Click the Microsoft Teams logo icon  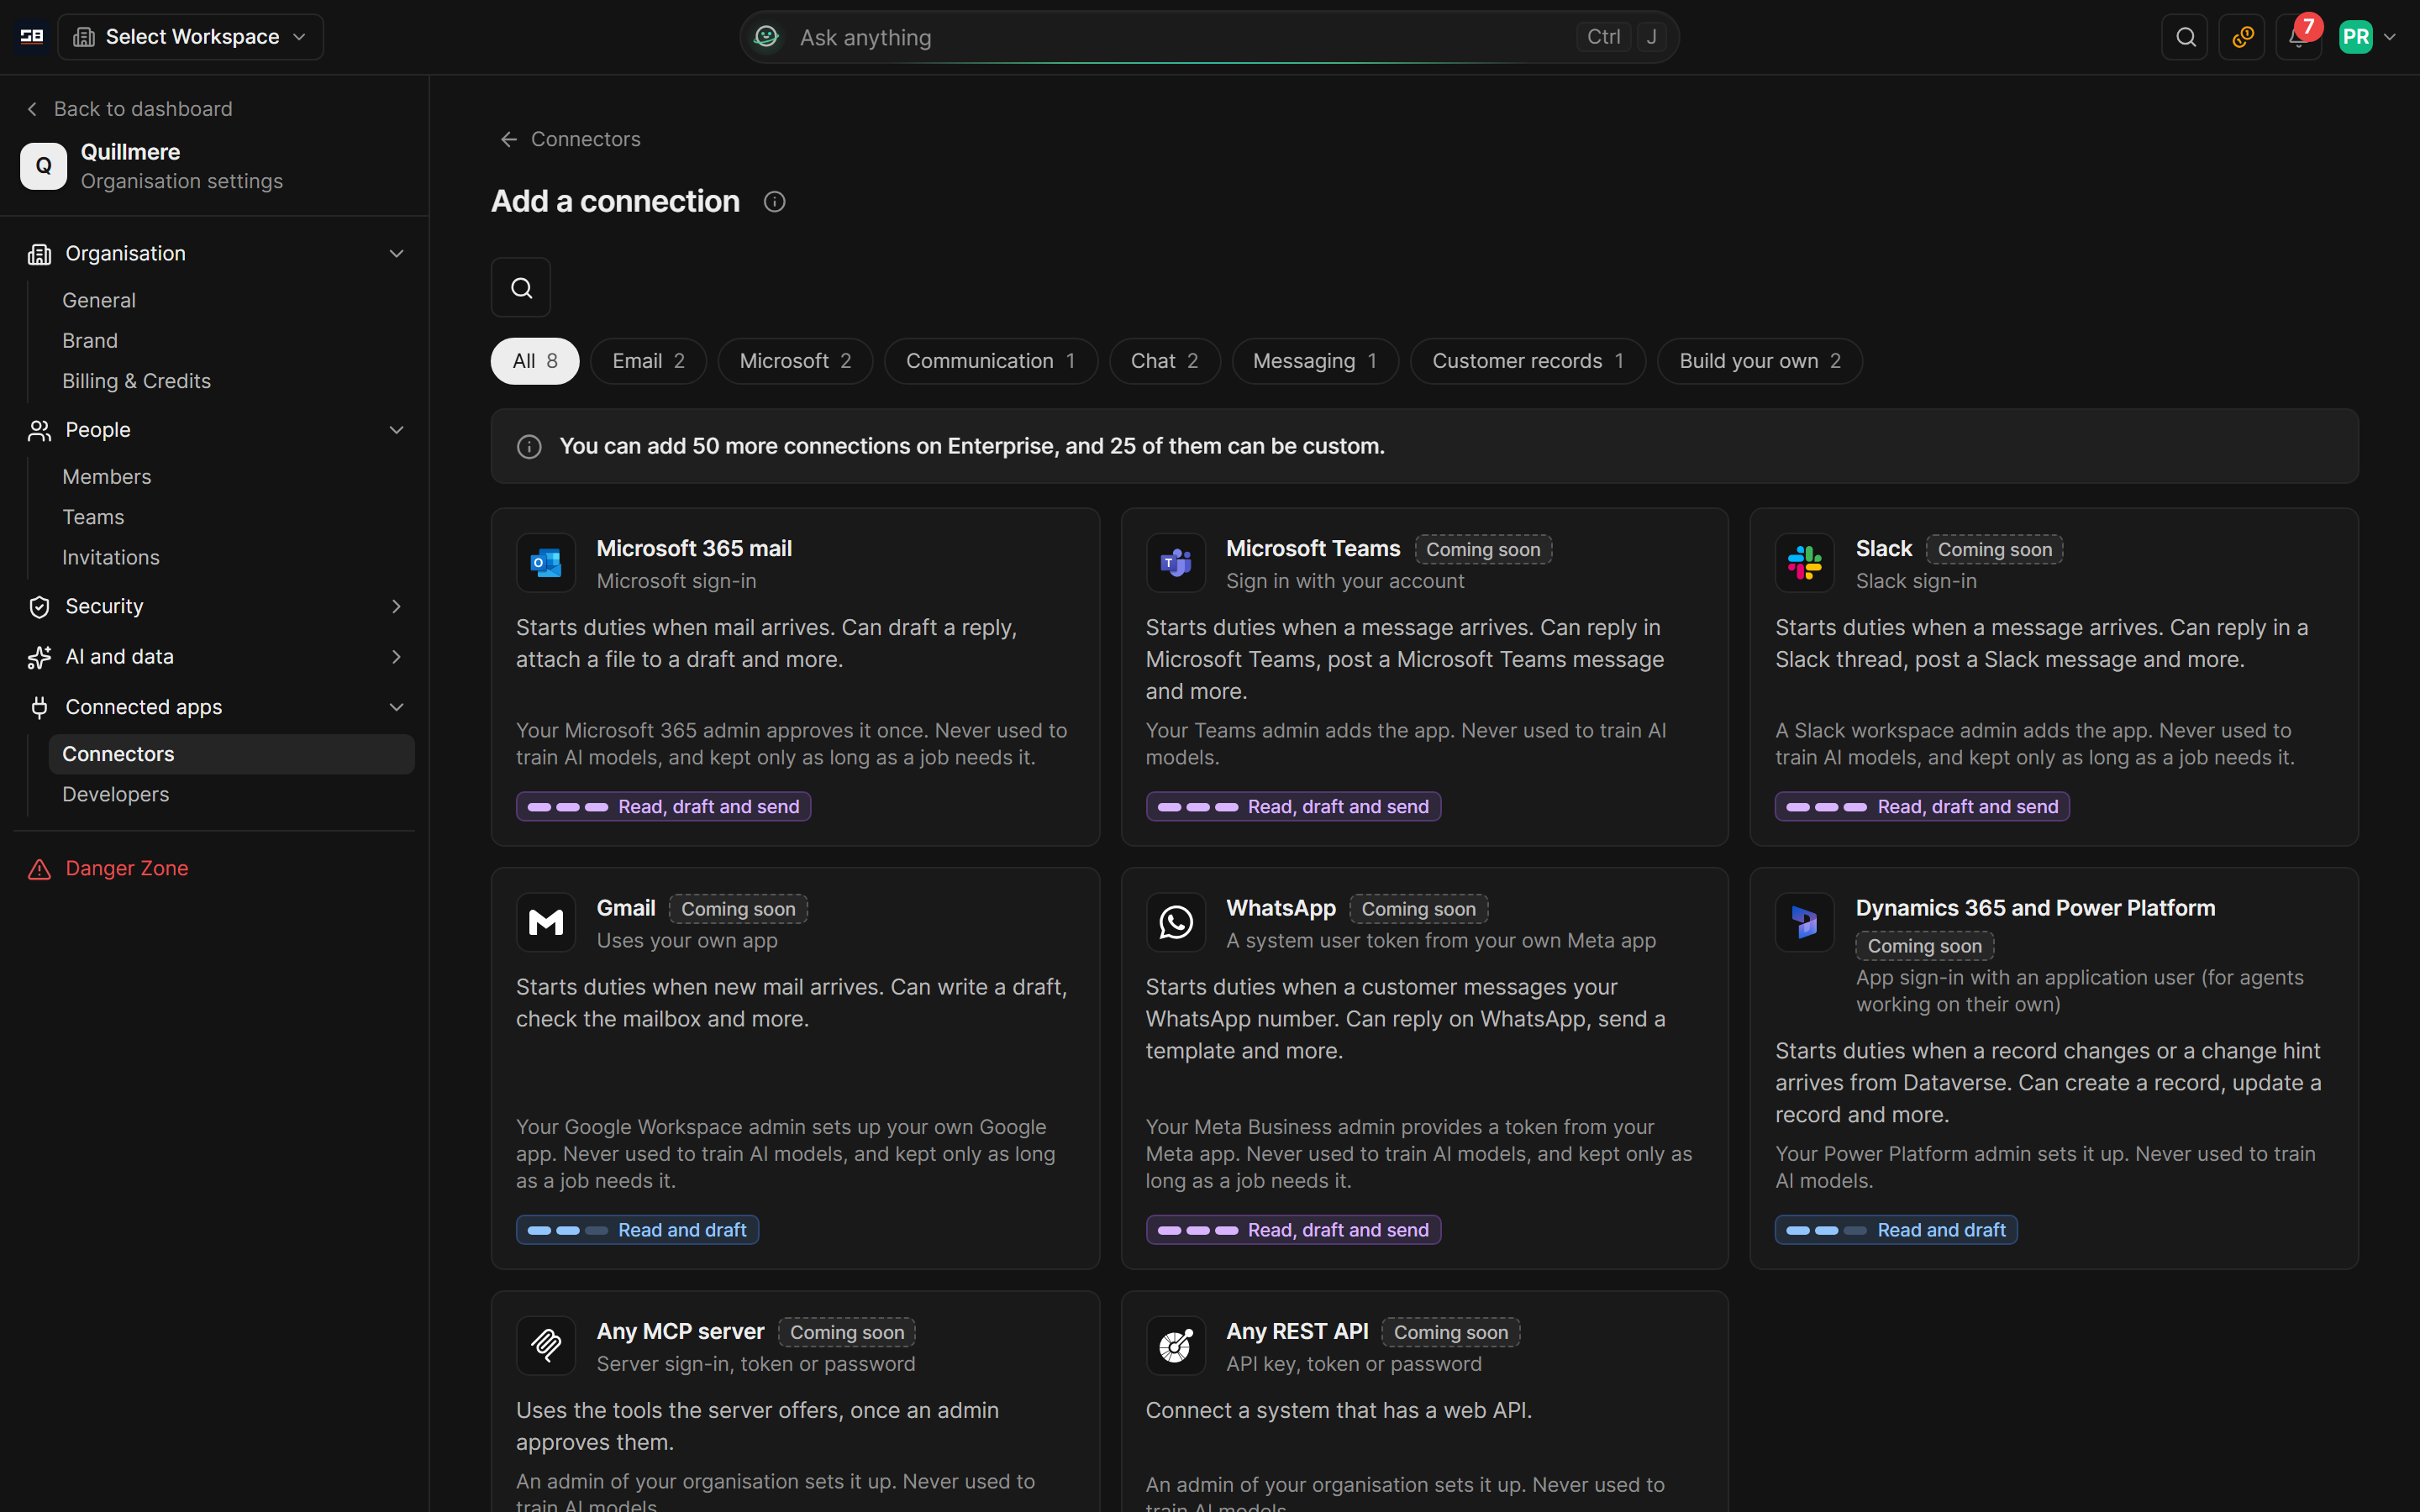click(1176, 563)
